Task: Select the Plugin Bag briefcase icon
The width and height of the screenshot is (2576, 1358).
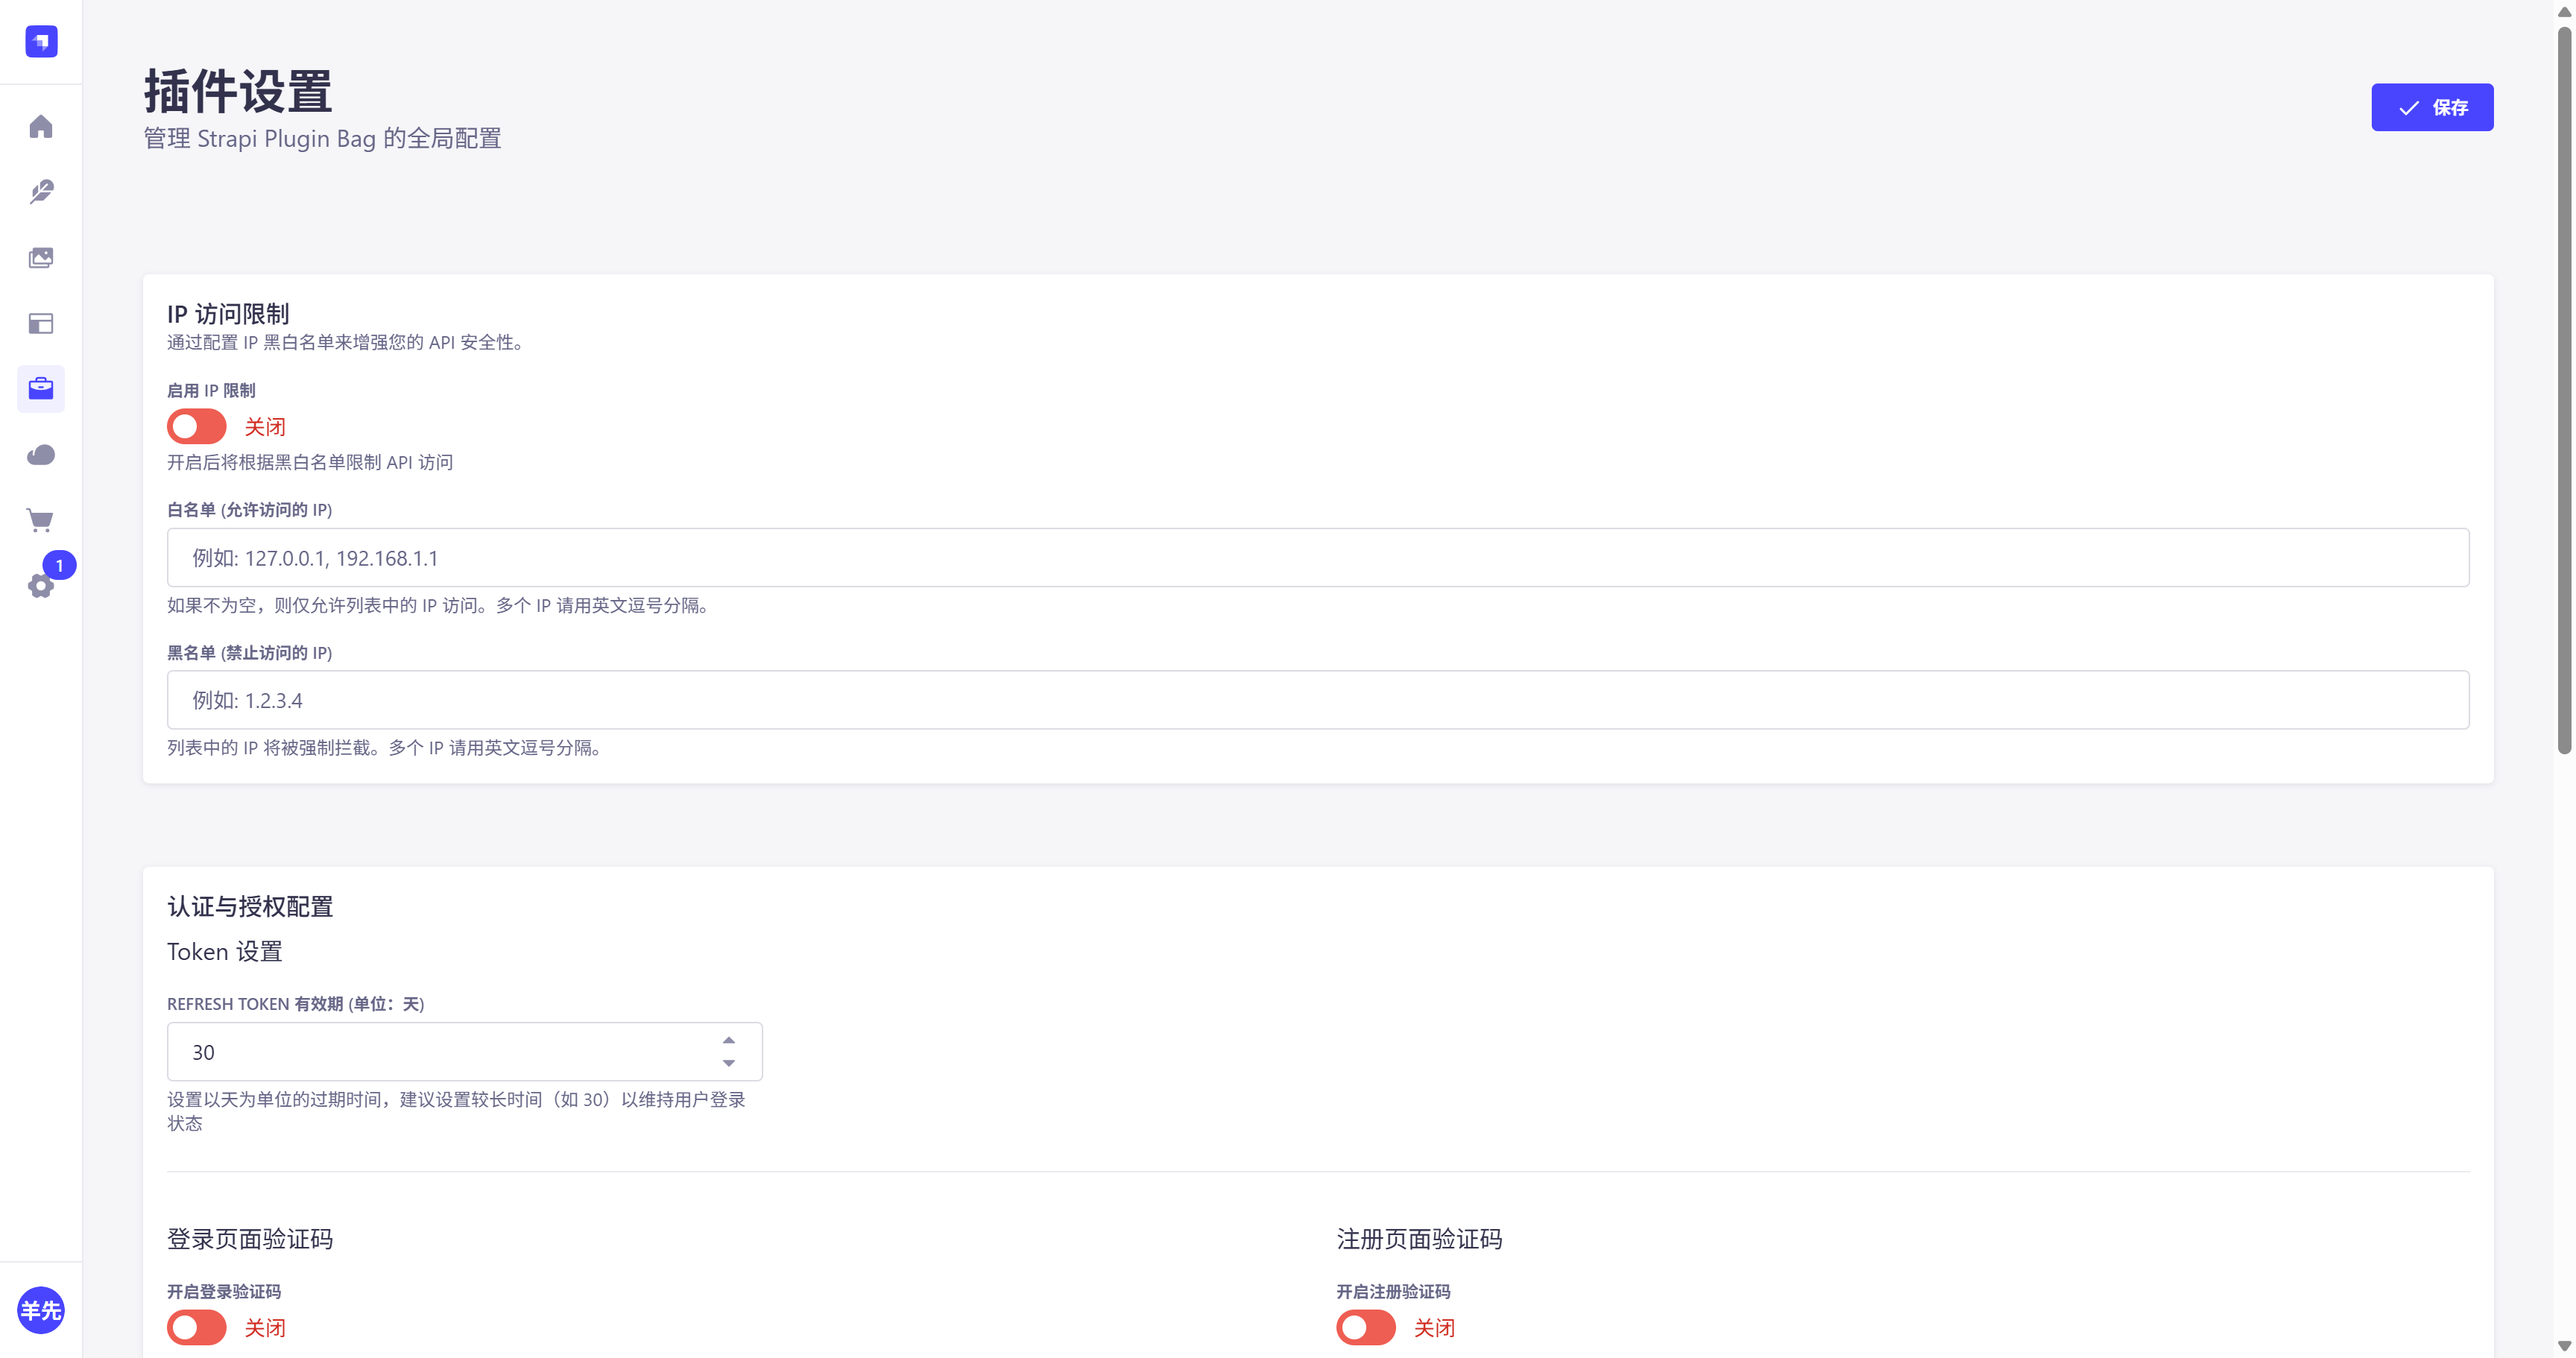Action: [x=41, y=388]
